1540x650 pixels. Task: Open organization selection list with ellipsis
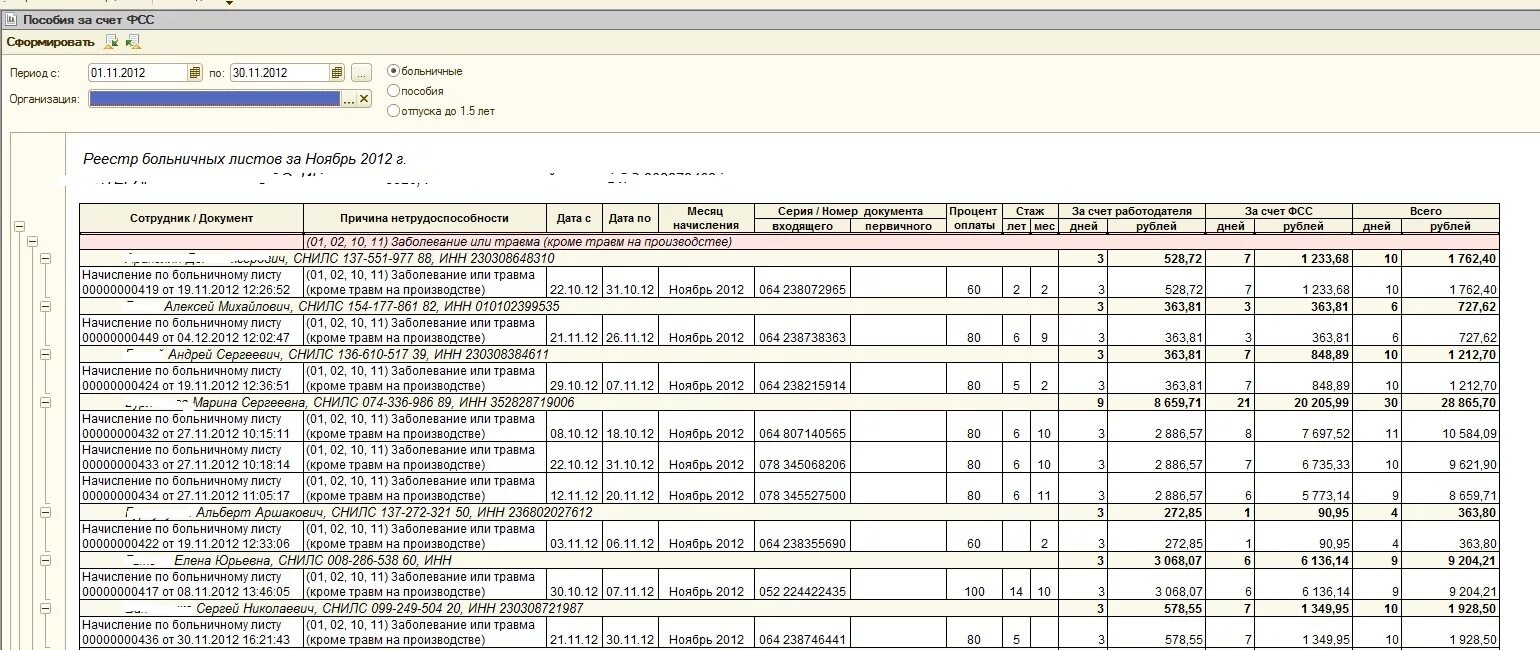(x=349, y=98)
